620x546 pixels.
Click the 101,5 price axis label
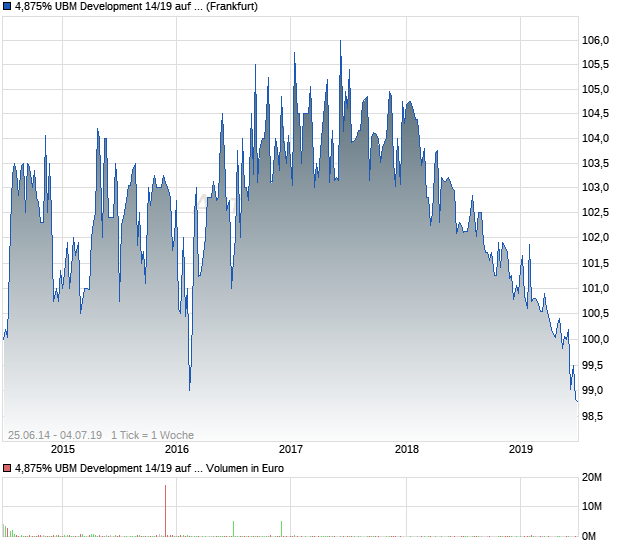tap(595, 263)
